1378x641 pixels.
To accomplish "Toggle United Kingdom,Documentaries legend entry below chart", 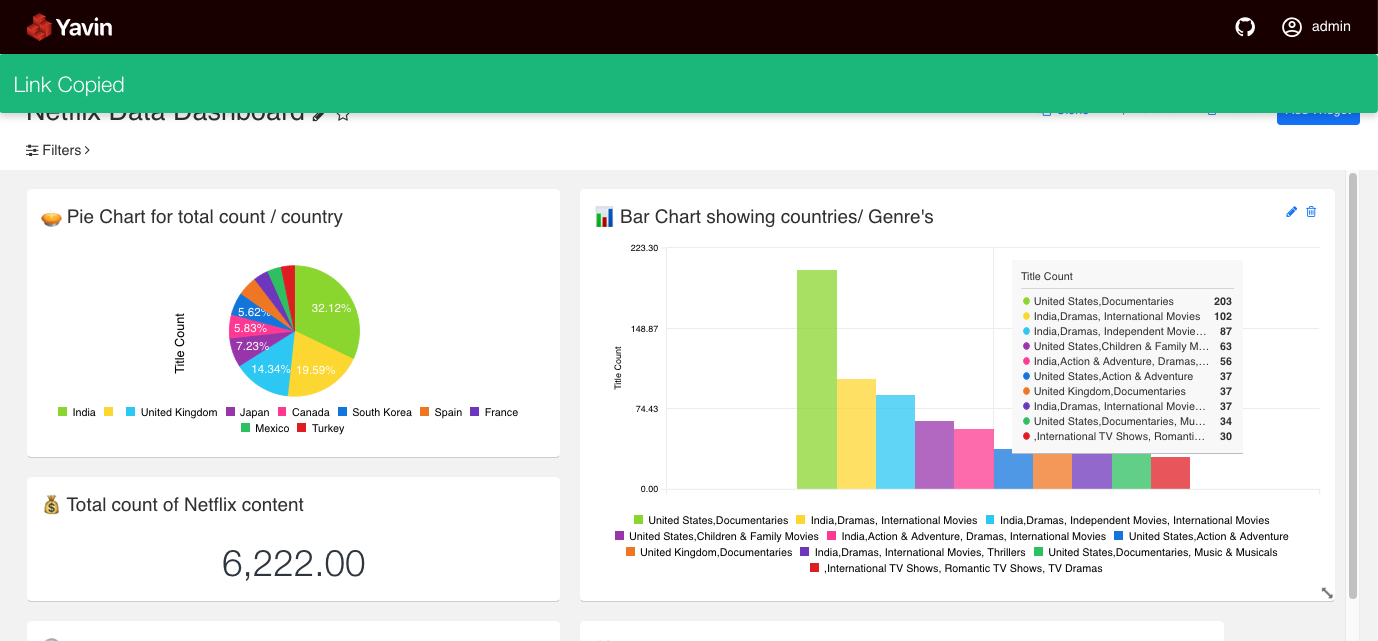I will [x=709, y=552].
